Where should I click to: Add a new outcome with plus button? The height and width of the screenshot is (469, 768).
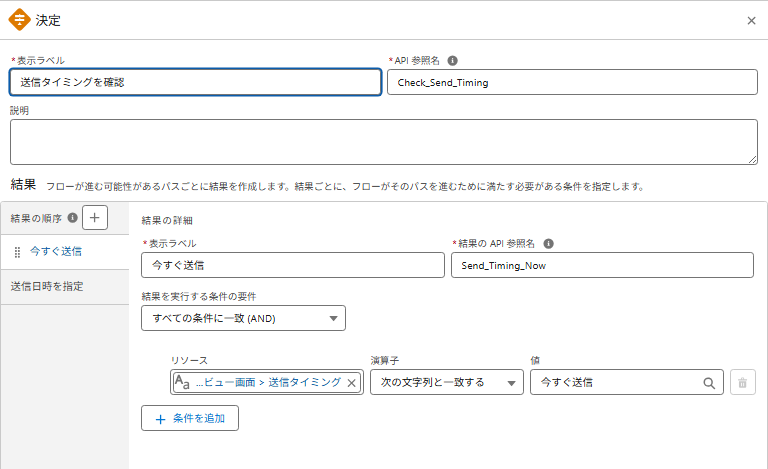(x=95, y=218)
